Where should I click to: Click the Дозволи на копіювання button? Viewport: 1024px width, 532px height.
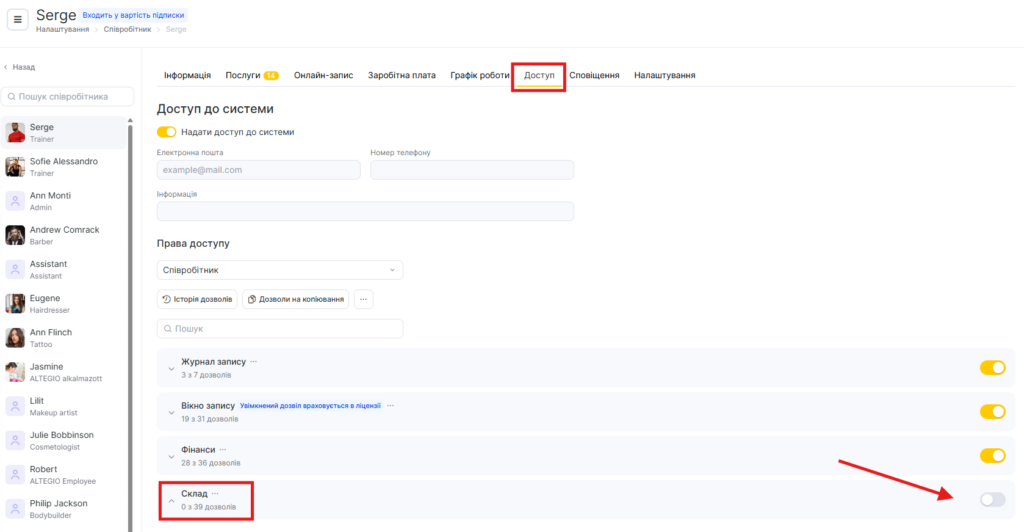pyautogui.click(x=295, y=299)
